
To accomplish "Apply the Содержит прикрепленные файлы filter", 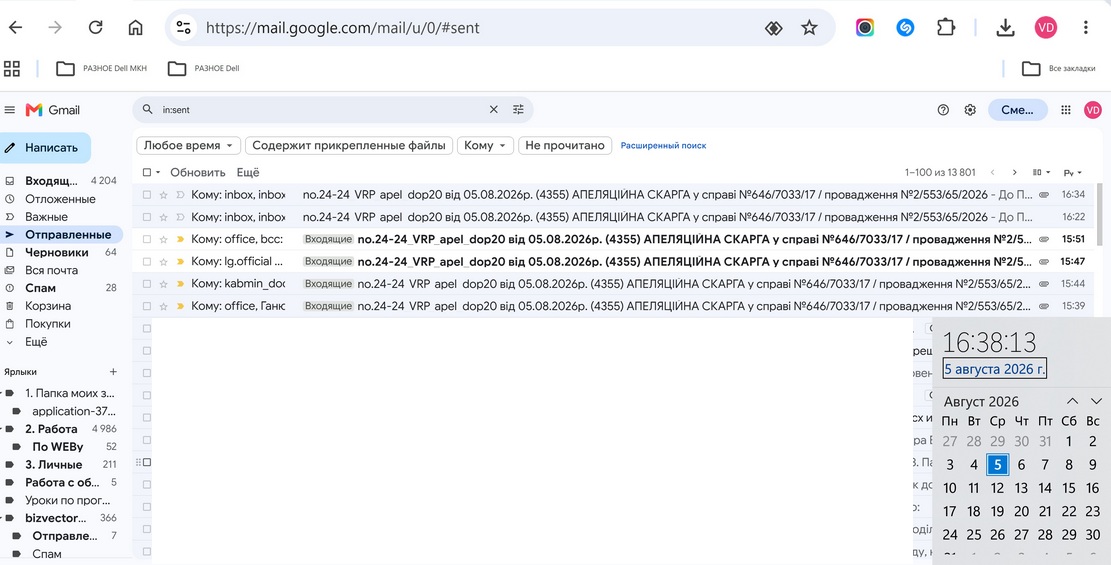I will [x=349, y=145].
